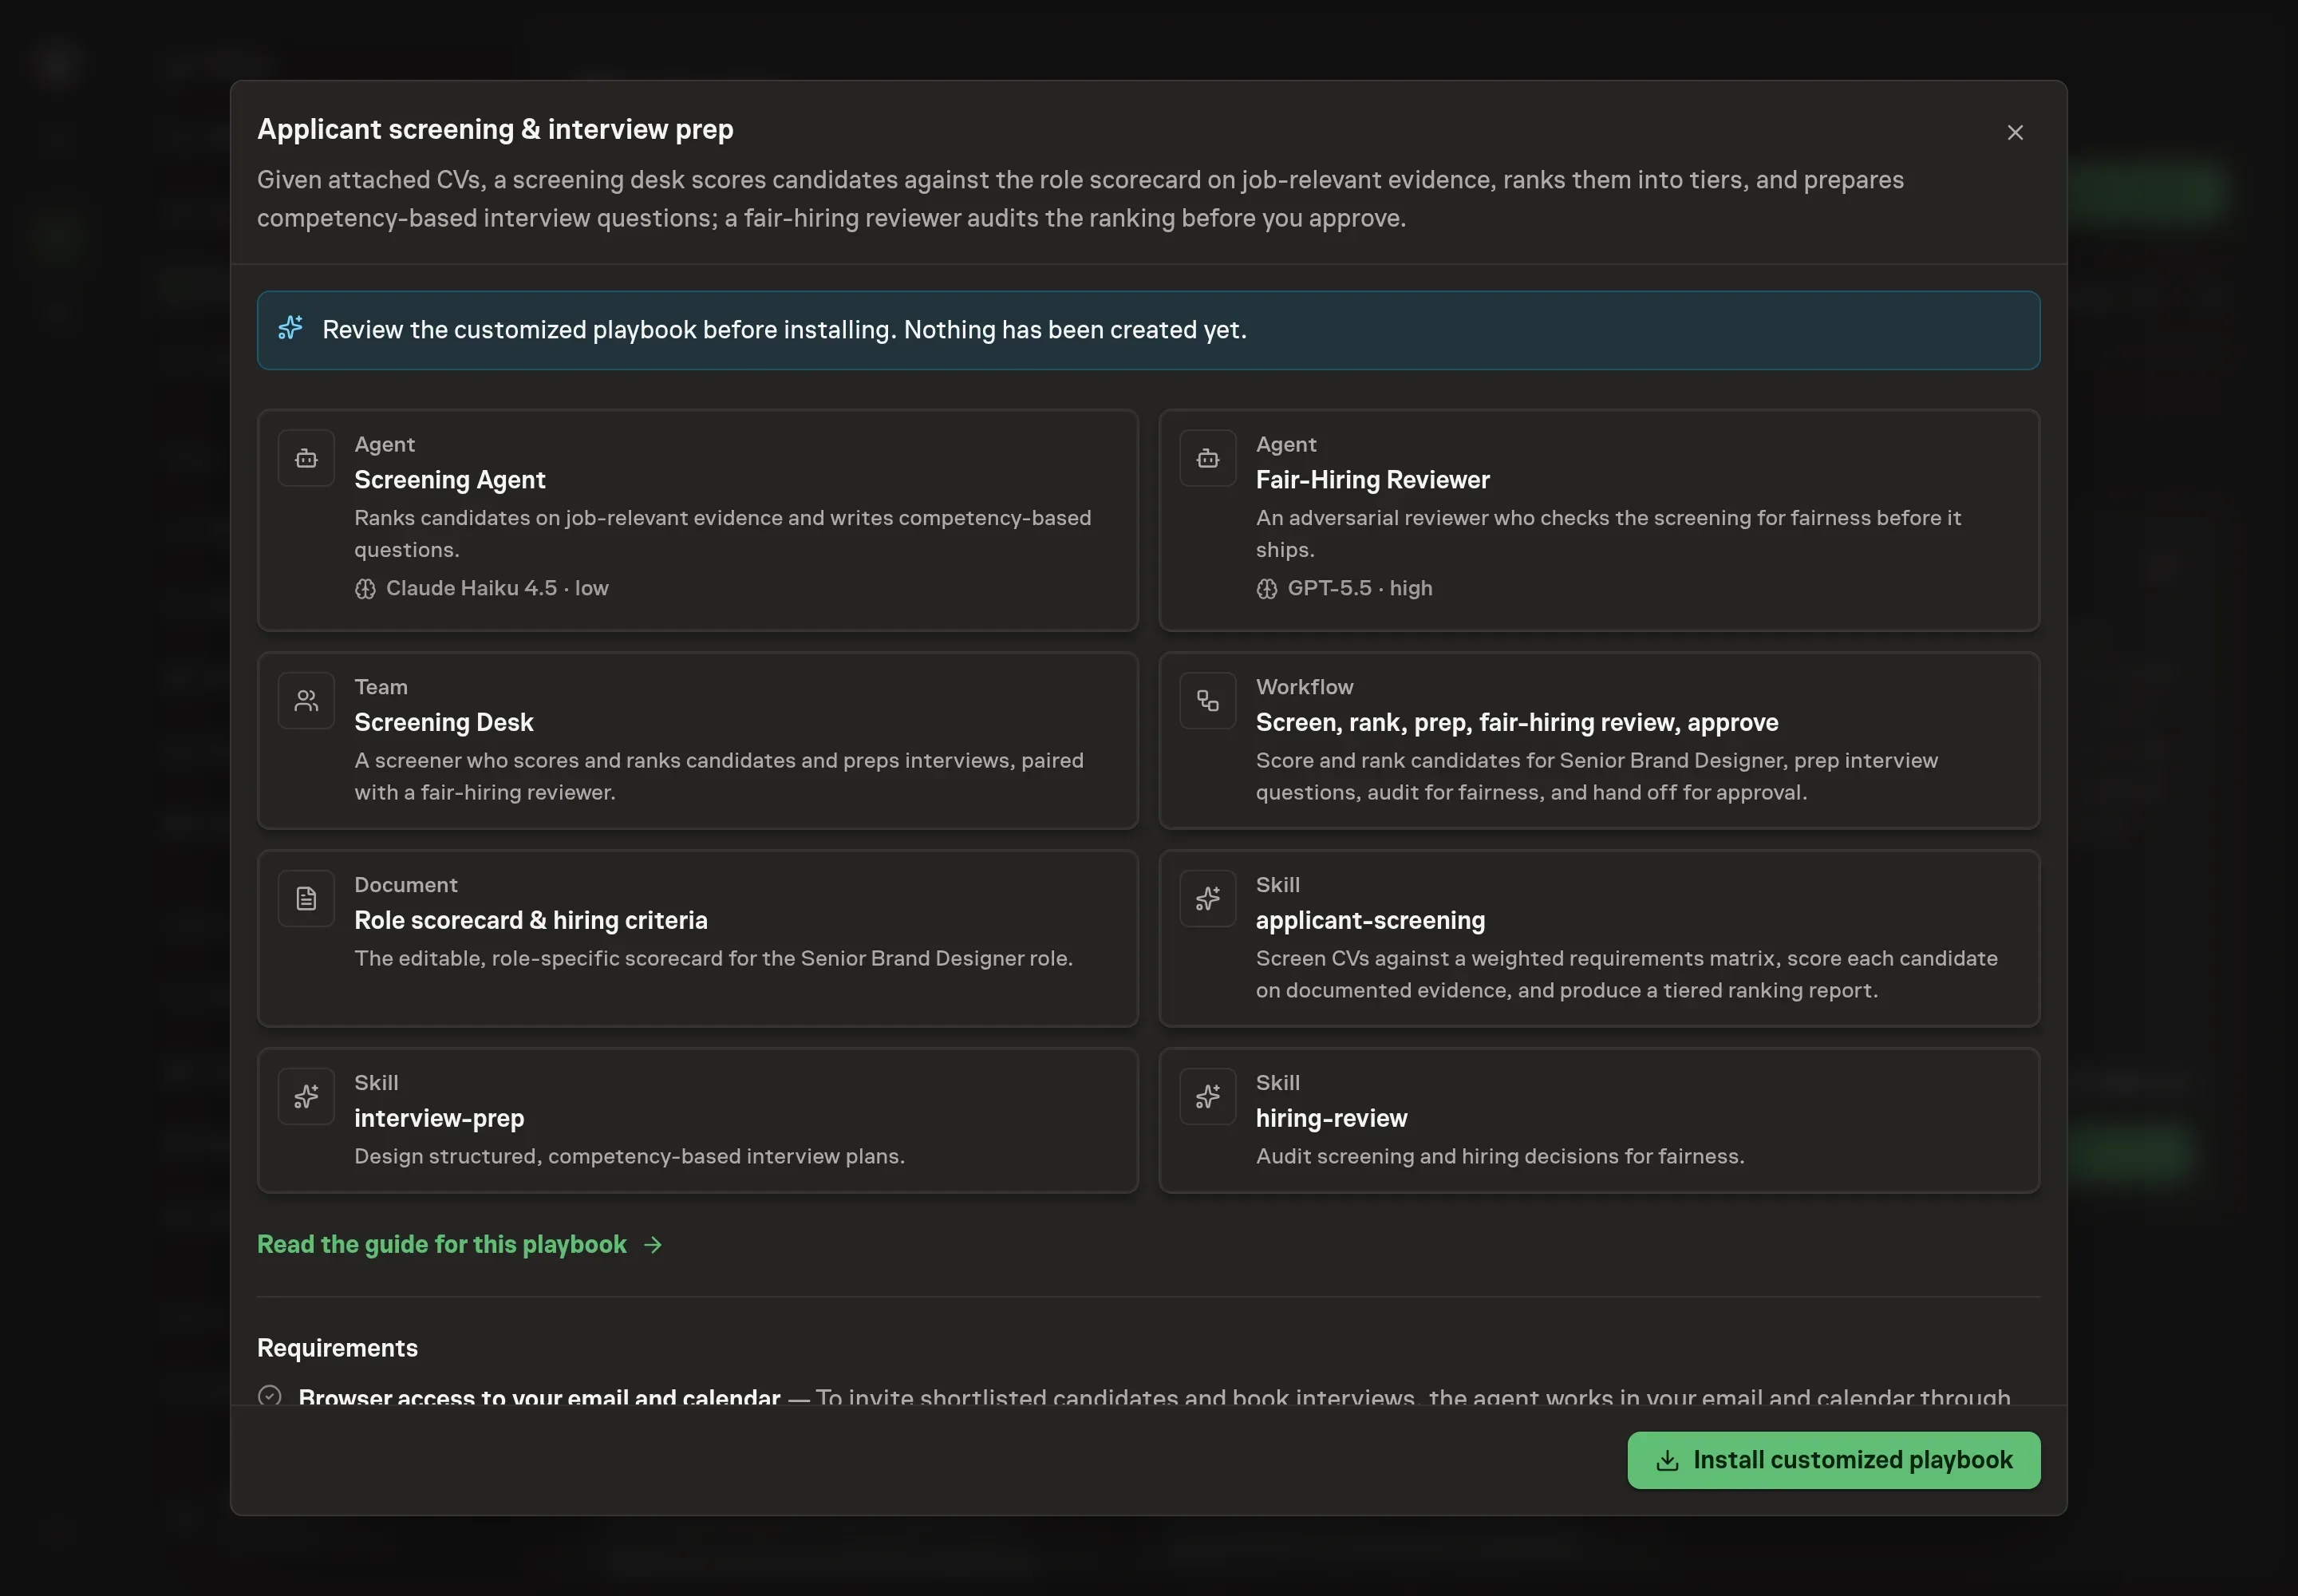Open the Fair-Hiring Reviewer card title
The width and height of the screenshot is (2298, 1596).
1372,480
